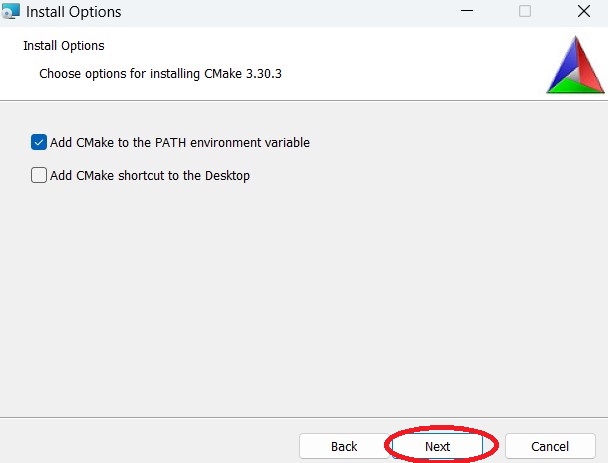608x463 pixels.
Task: Minimize the Install Options window
Action: (466, 12)
